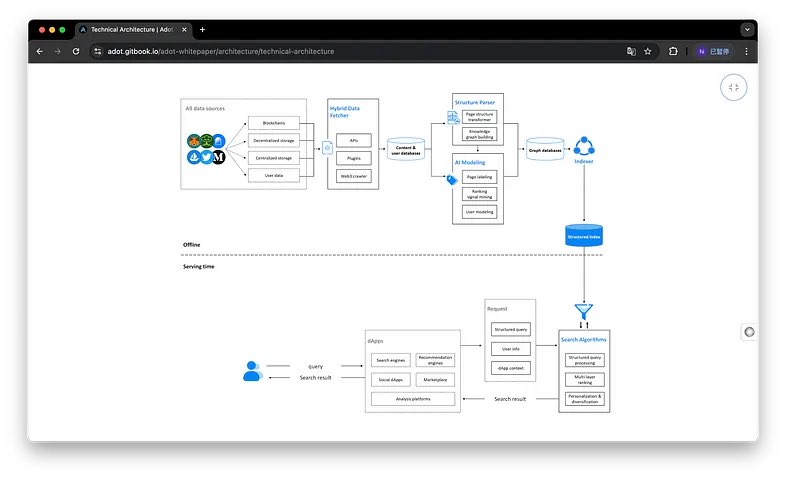This screenshot has height=479, width=786.
Task: Click the blue user person icon
Action: (253, 371)
